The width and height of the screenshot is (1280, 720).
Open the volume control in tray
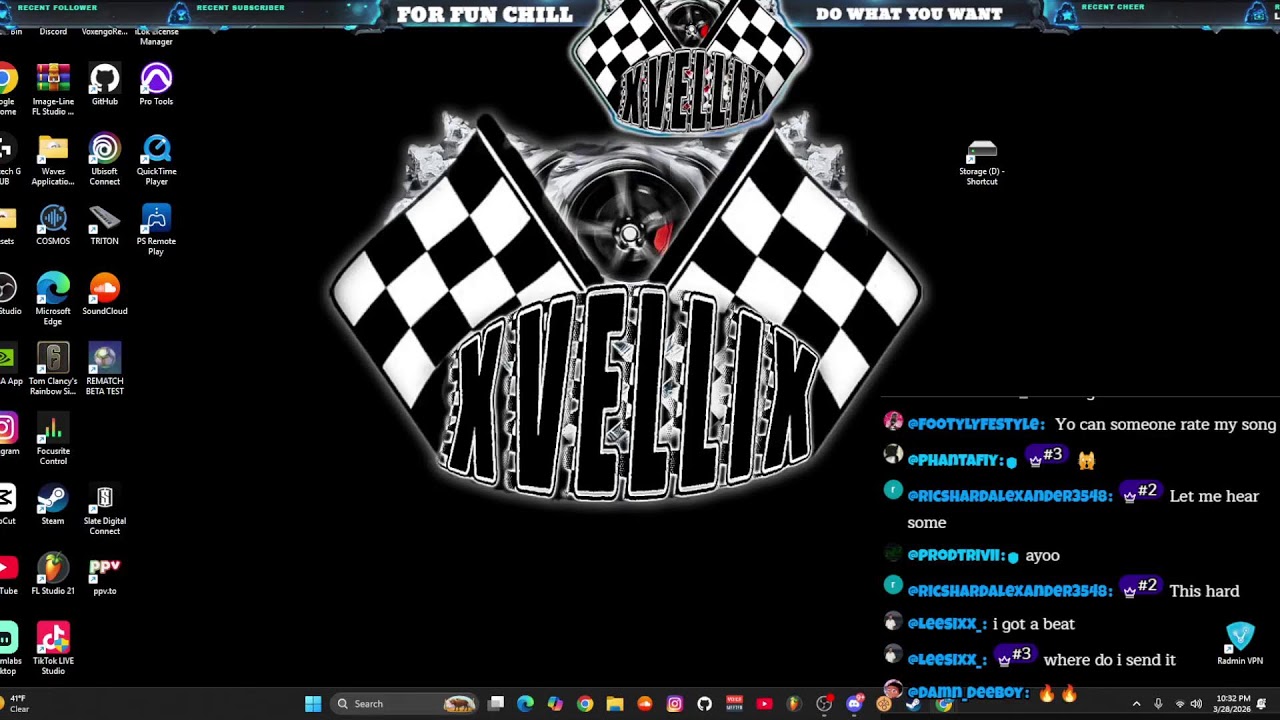[x=1196, y=704]
